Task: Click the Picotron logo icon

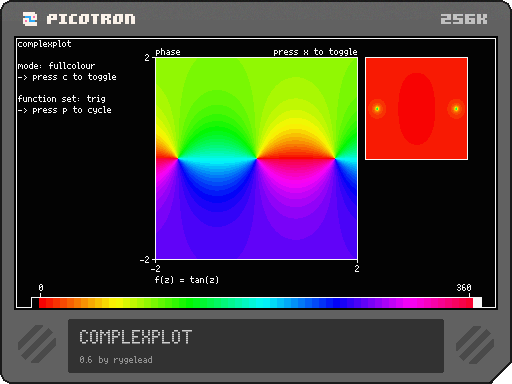Action: (30, 19)
